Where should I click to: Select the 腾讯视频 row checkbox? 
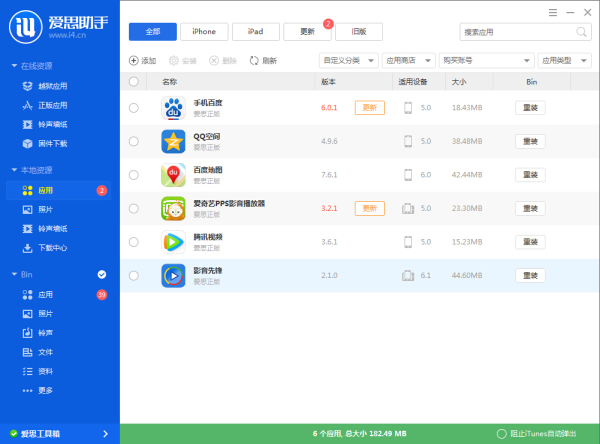(x=134, y=242)
